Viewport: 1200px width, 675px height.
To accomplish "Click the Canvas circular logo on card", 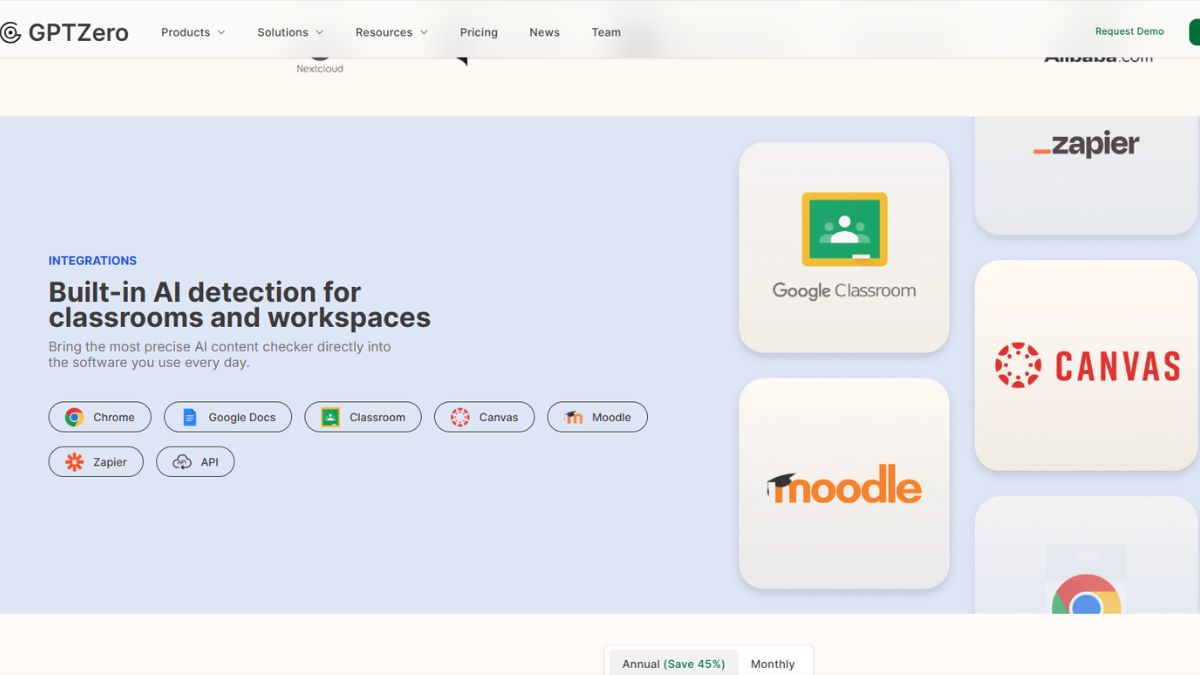I will [1018, 365].
